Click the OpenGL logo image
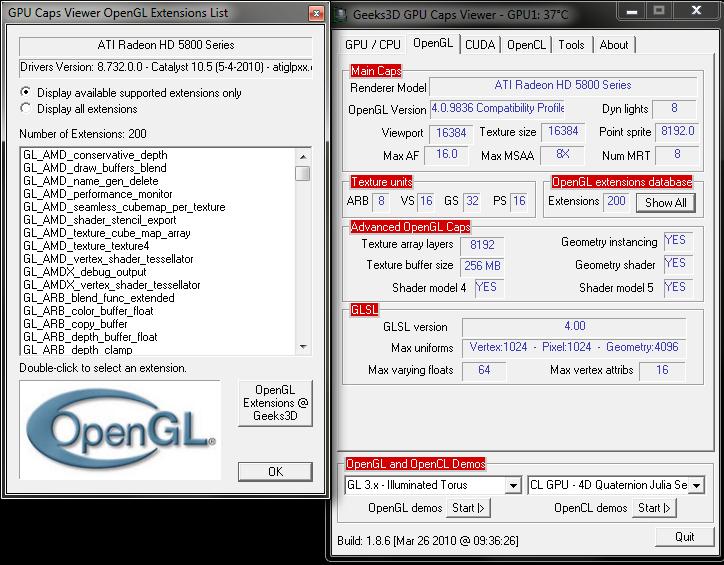 120,430
